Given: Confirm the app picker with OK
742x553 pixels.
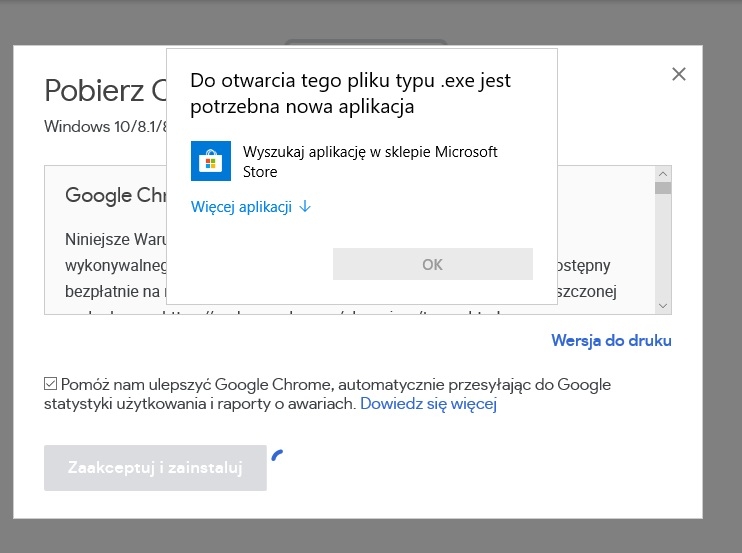Looking at the screenshot, I should click(x=433, y=264).
